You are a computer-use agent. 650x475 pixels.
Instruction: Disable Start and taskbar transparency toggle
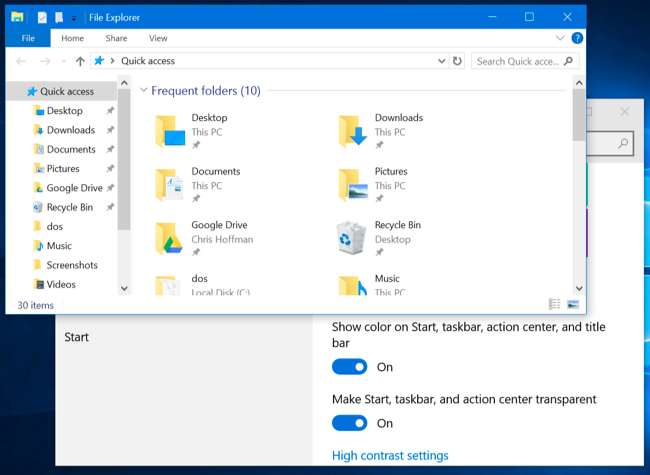pos(350,423)
